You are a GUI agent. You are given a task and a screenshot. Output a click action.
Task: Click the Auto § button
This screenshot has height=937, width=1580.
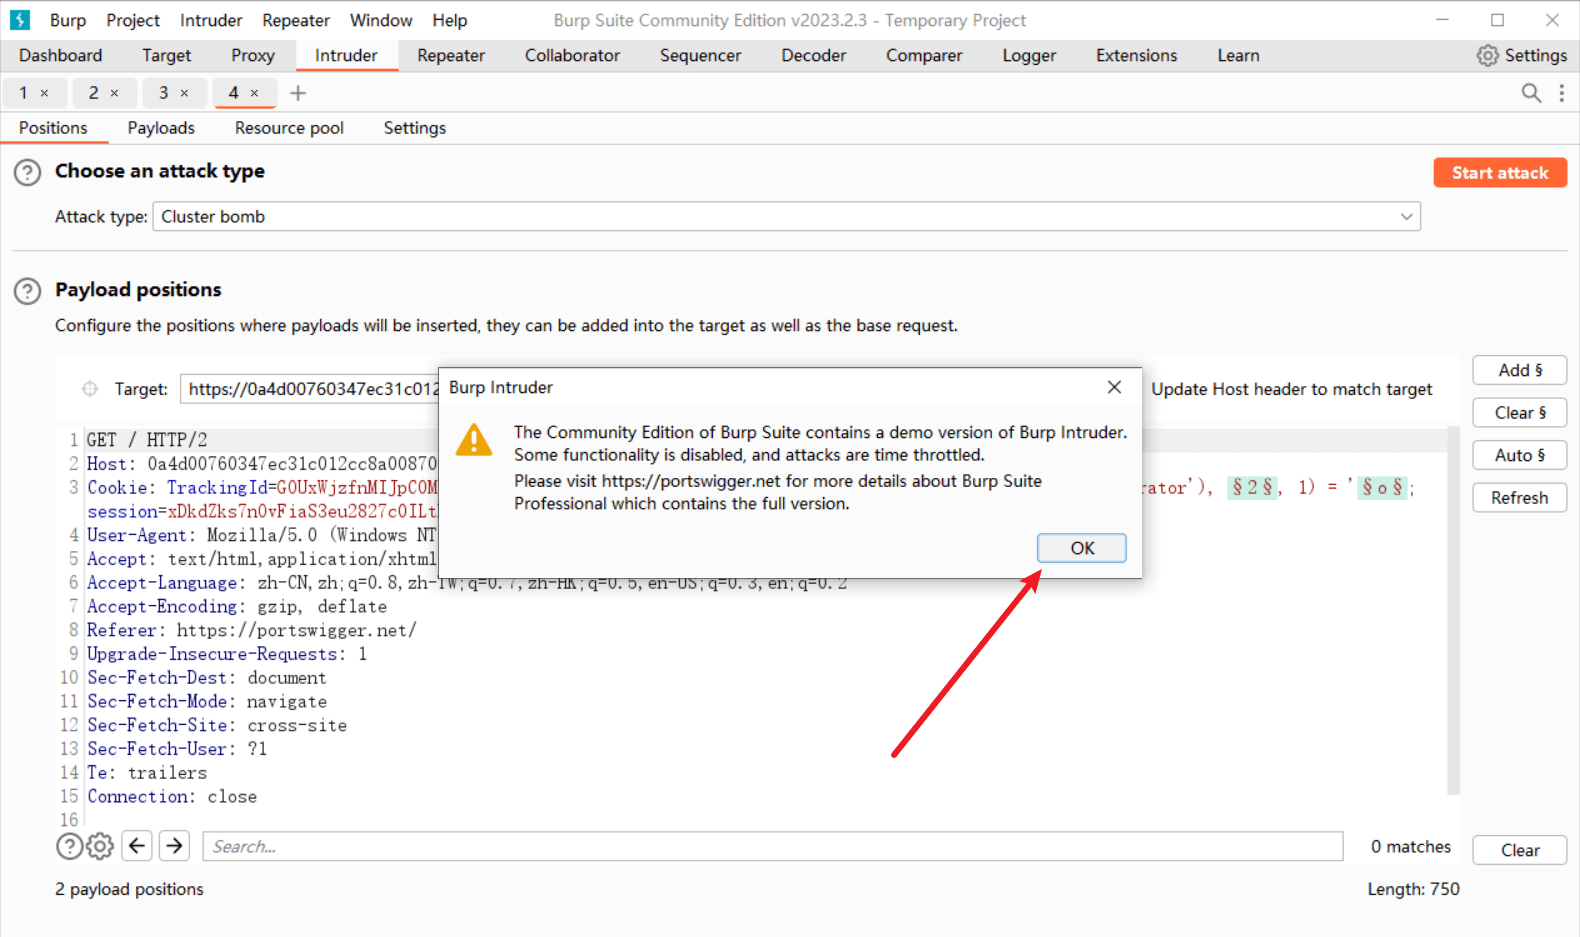click(x=1519, y=455)
